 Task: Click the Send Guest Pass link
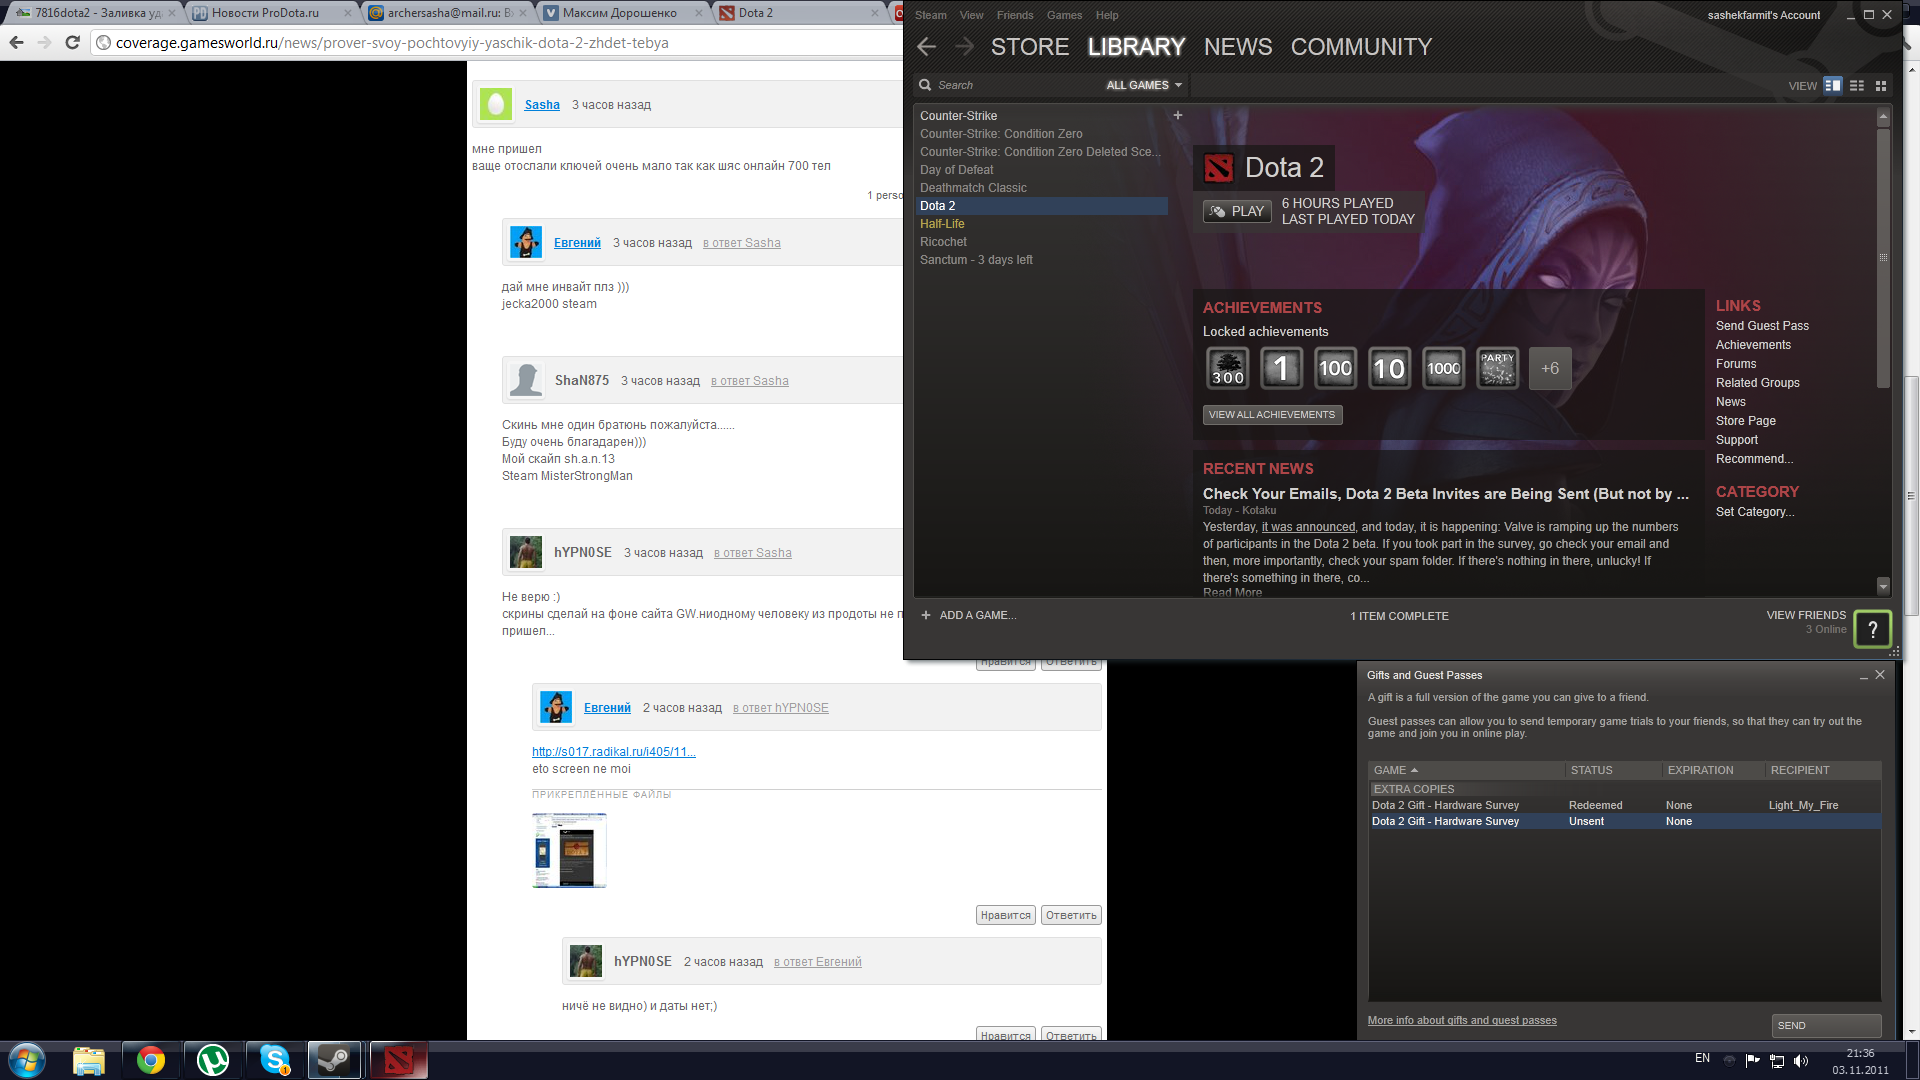(1762, 326)
